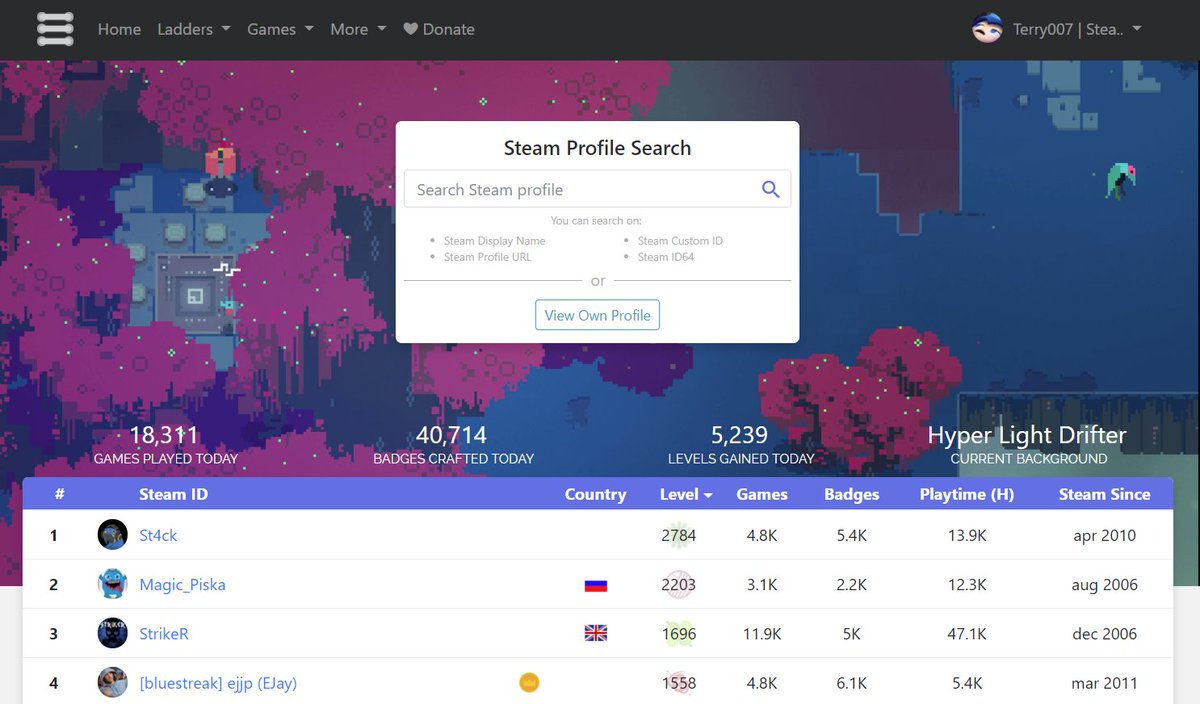The height and width of the screenshot is (704, 1200).
Task: Click the aug 2006 date cell
Action: tap(1105, 584)
